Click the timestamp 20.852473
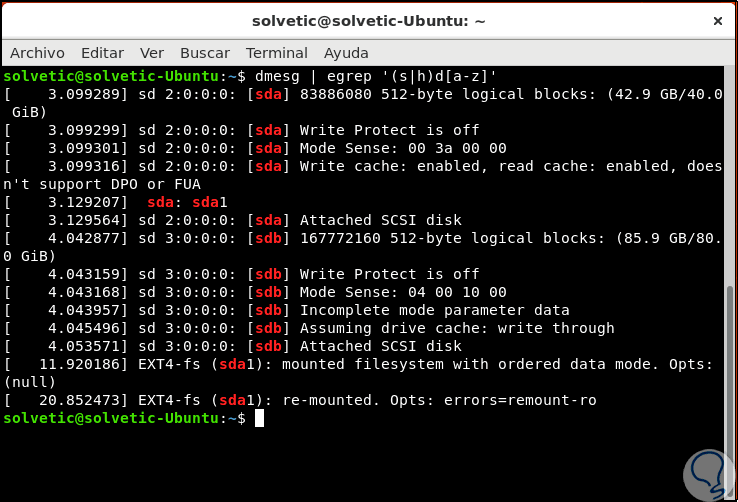The height and width of the screenshot is (502, 738). click(x=80, y=400)
